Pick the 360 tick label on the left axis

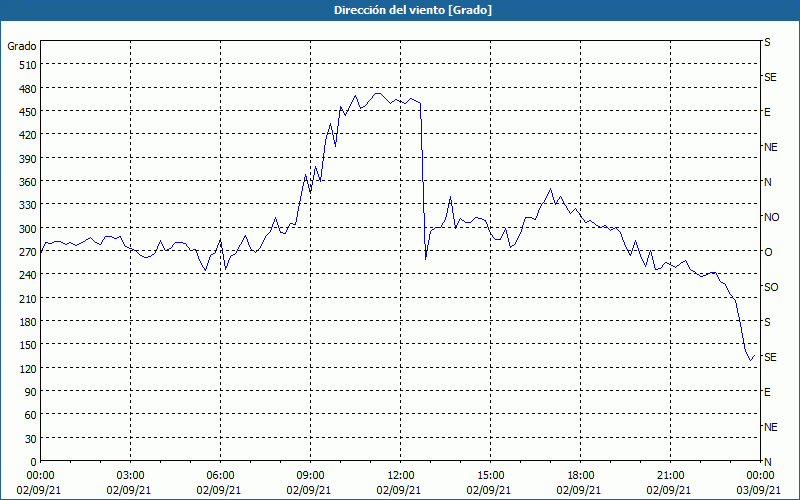pos(28,182)
